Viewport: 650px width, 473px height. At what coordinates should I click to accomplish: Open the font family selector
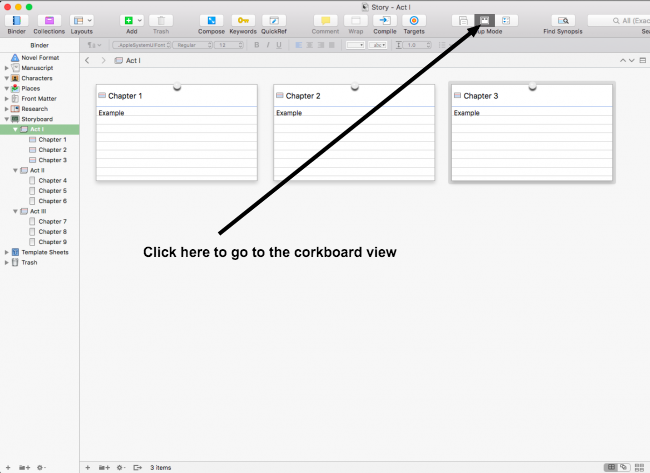point(141,45)
